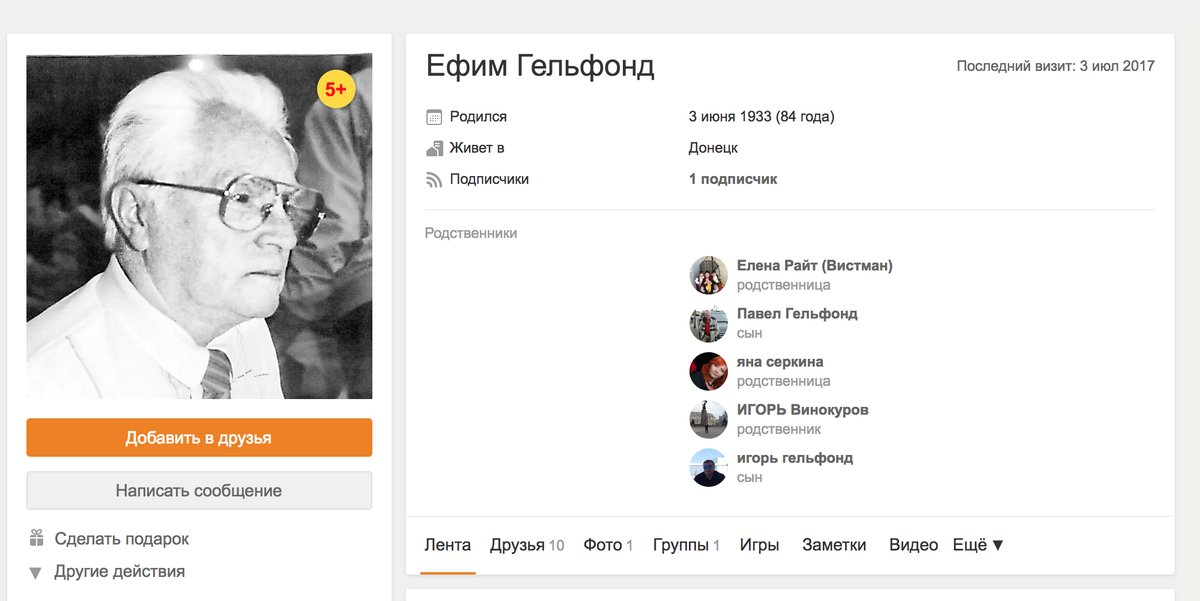Click the Написать сообщение button
Screen dimensions: 1200x601
click(x=199, y=490)
